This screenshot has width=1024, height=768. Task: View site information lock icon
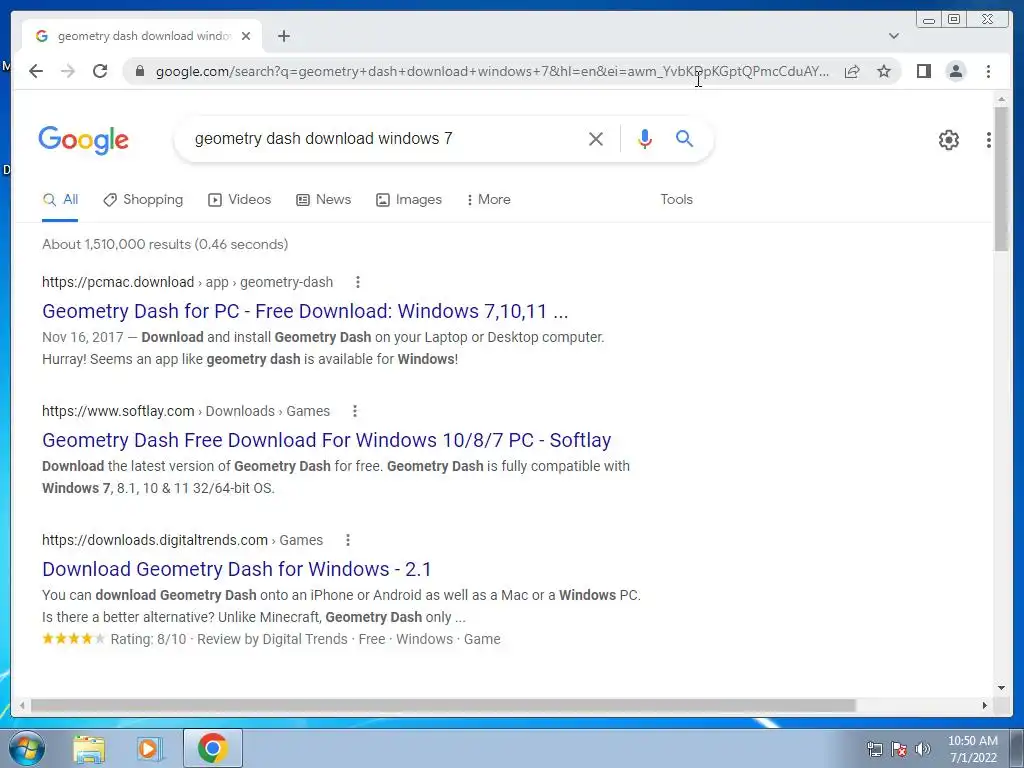point(139,71)
